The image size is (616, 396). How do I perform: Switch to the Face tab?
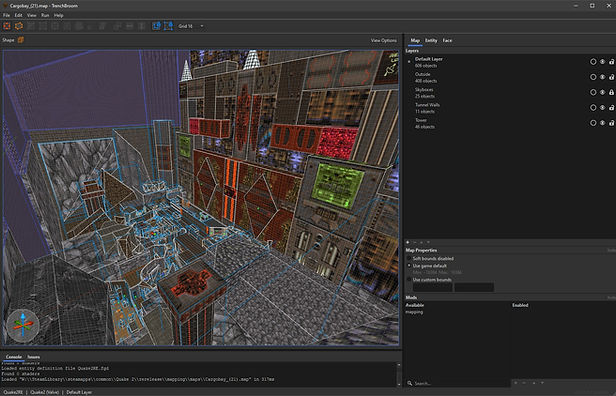tap(447, 40)
